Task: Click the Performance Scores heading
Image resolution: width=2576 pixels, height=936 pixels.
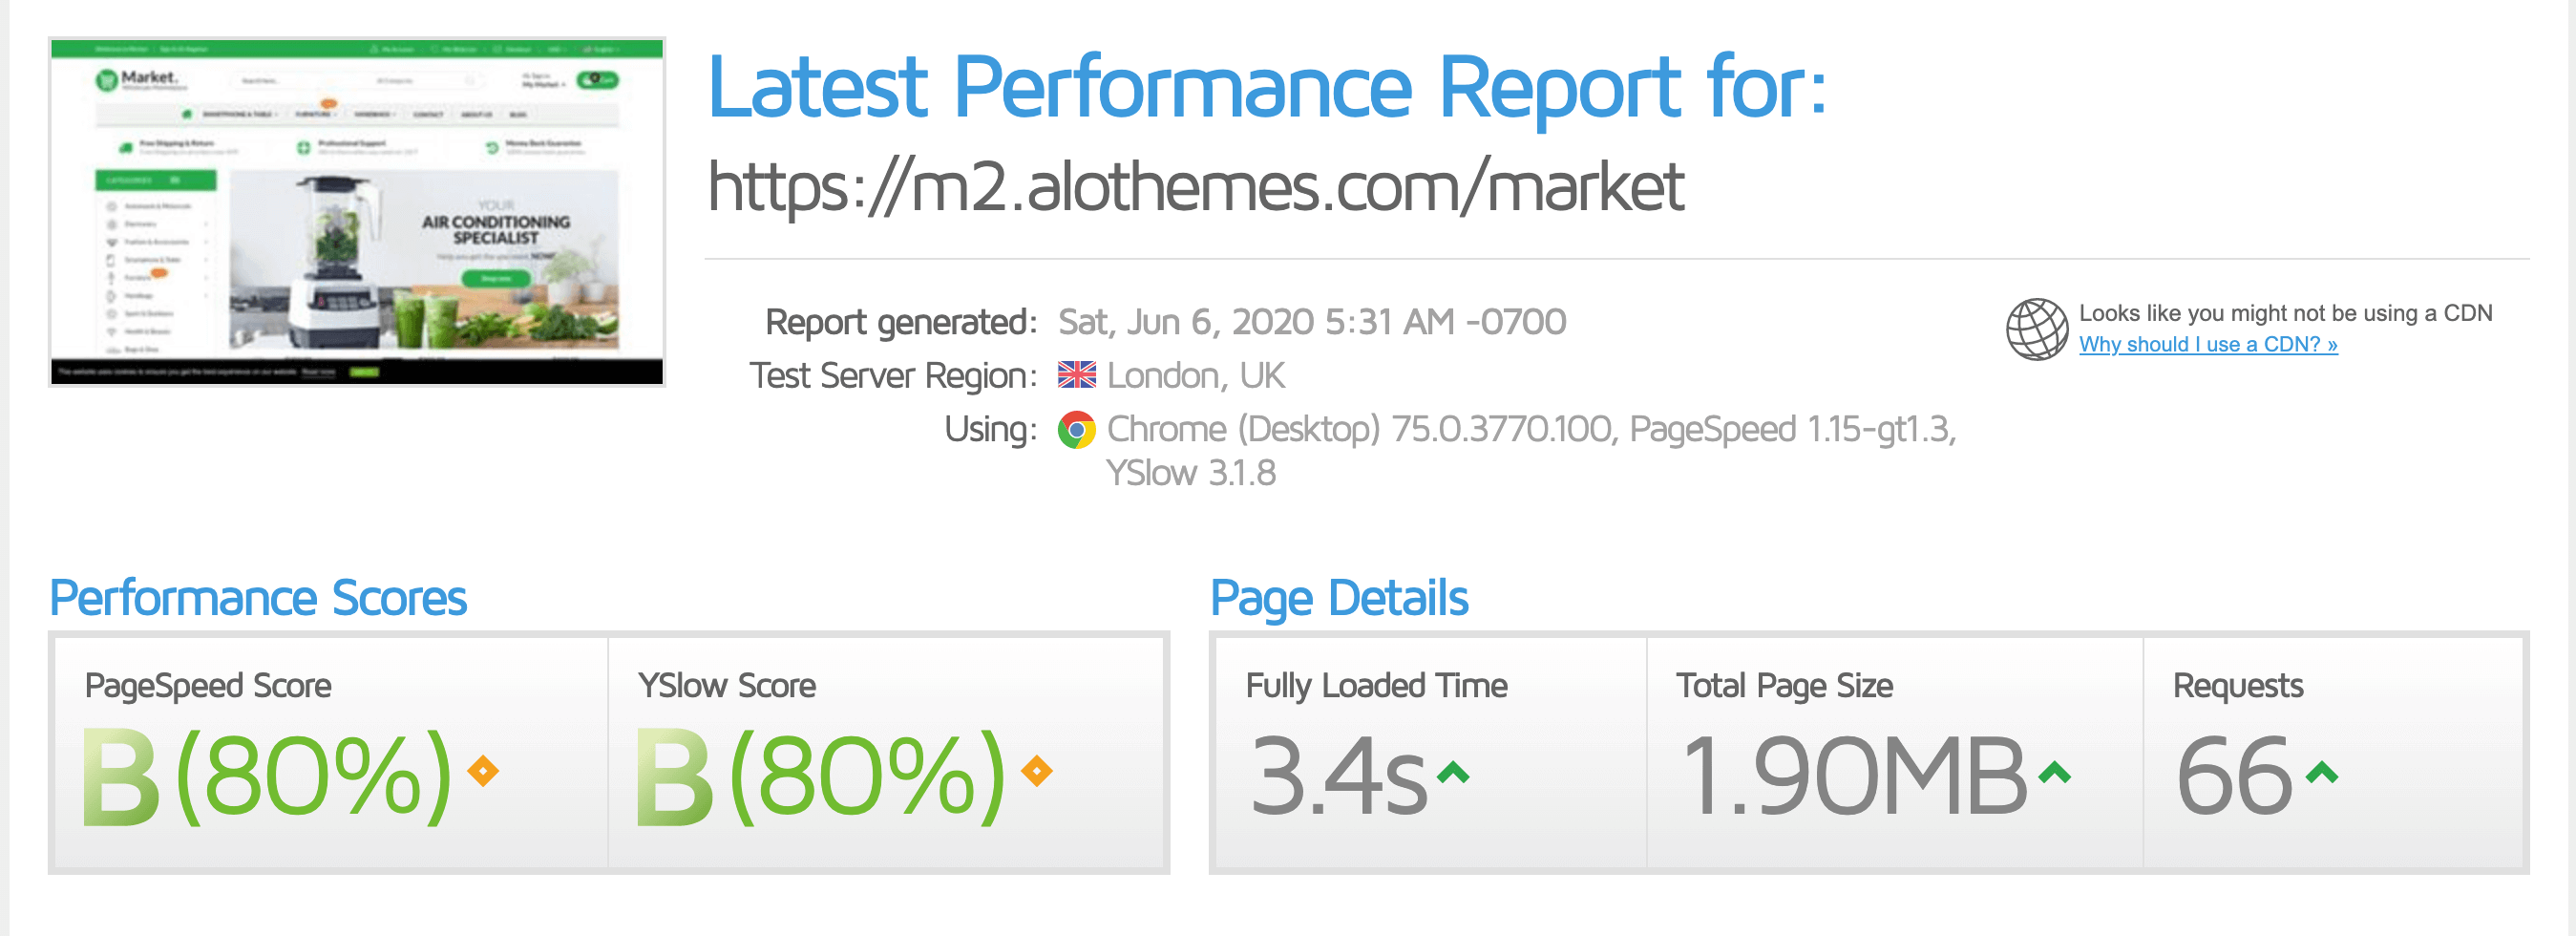Action: [x=258, y=598]
